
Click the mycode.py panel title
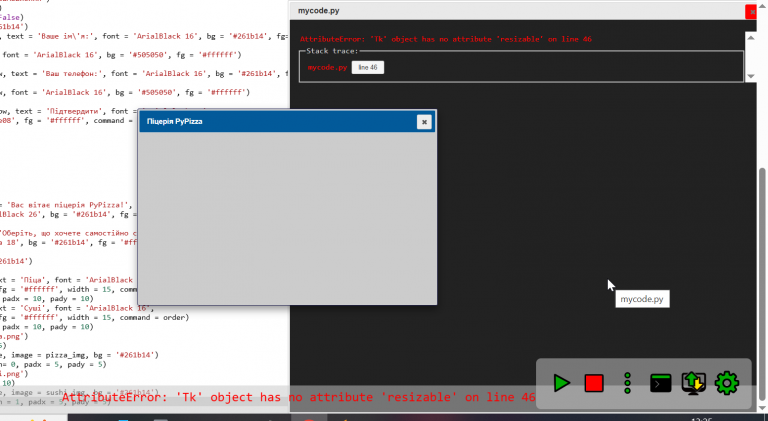click(x=318, y=11)
